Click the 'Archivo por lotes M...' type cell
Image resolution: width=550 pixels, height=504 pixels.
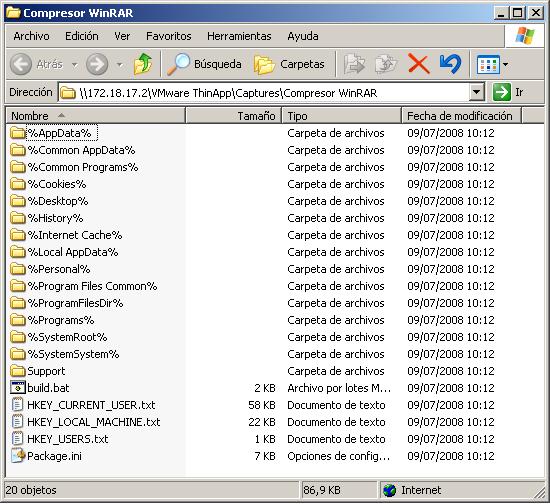(339, 388)
